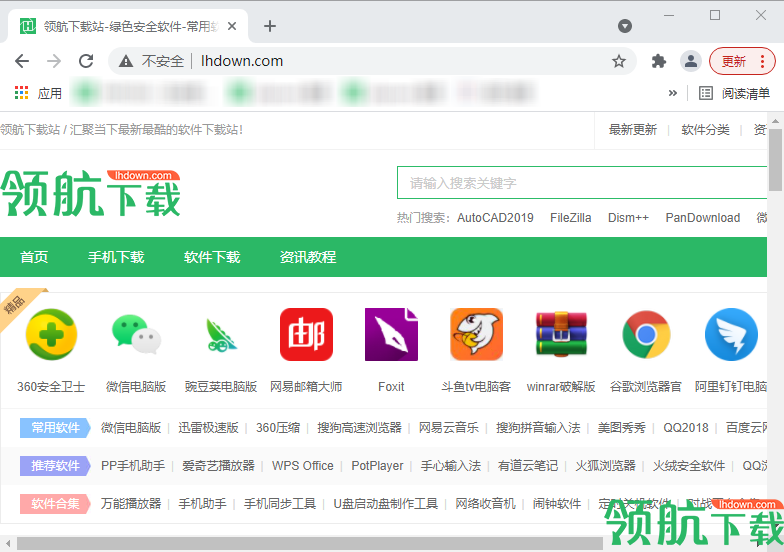
Task: Open the 360安全卫士 app icon
Action: (x=51, y=334)
